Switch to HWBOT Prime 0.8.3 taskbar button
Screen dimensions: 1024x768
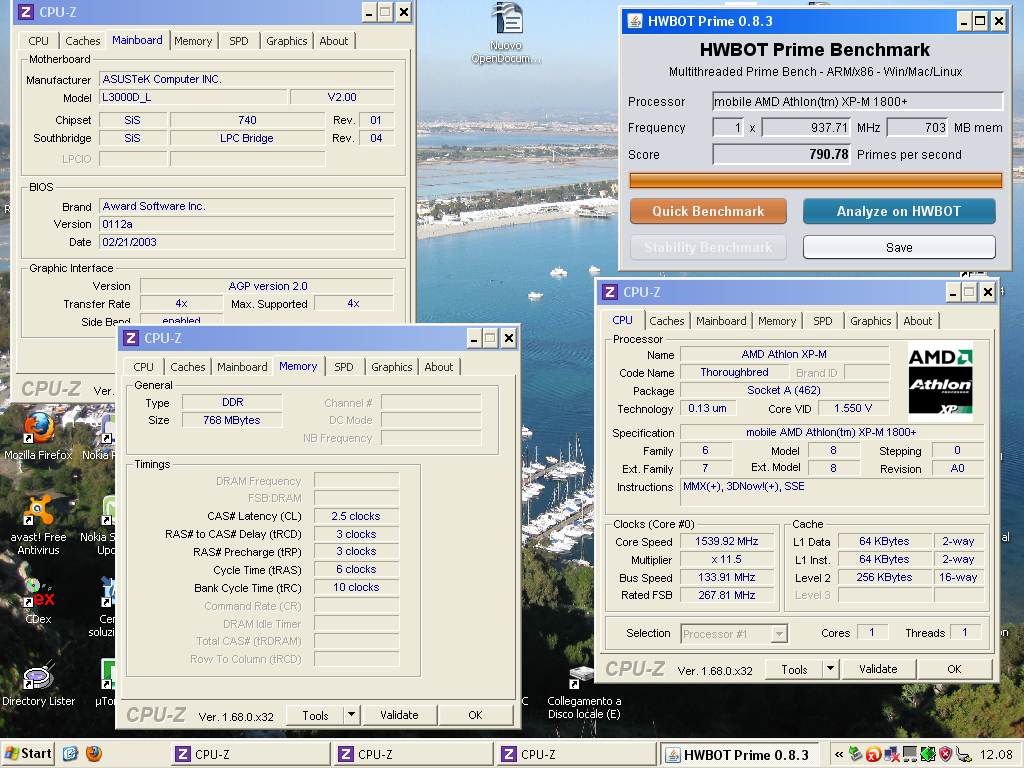click(740, 754)
